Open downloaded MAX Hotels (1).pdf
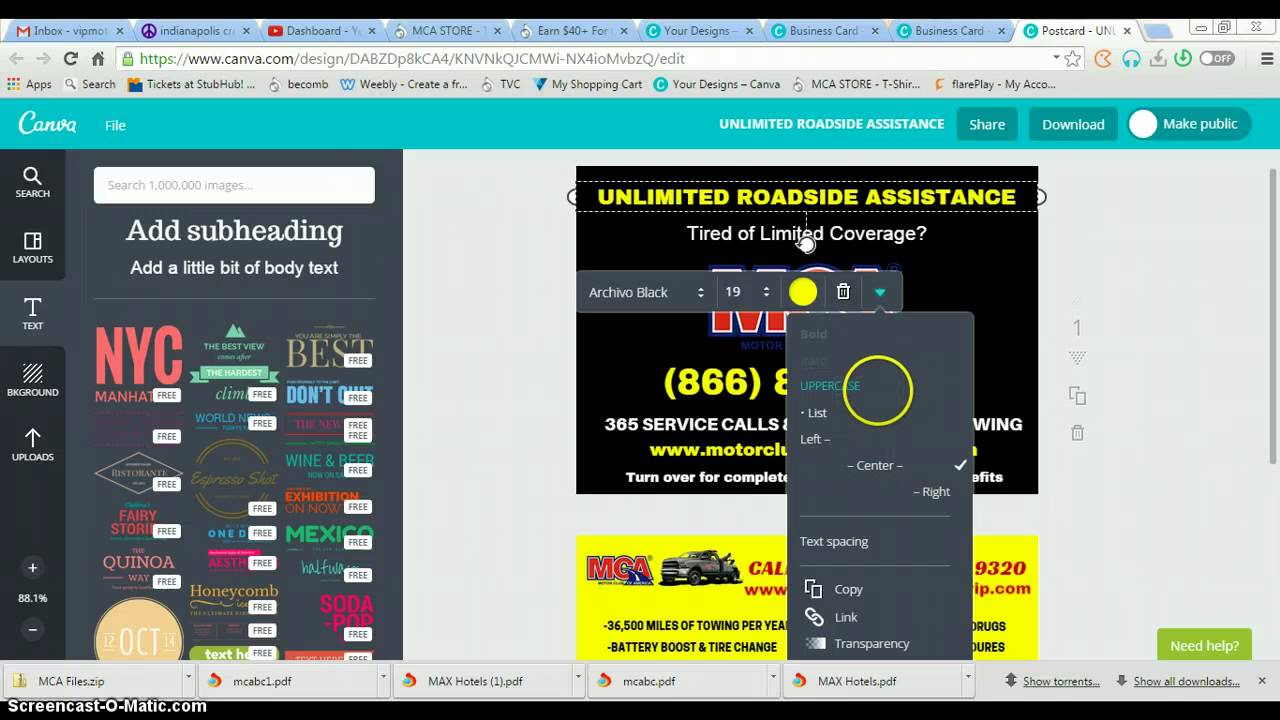Screen dimensions: 1280x720 click(475, 681)
